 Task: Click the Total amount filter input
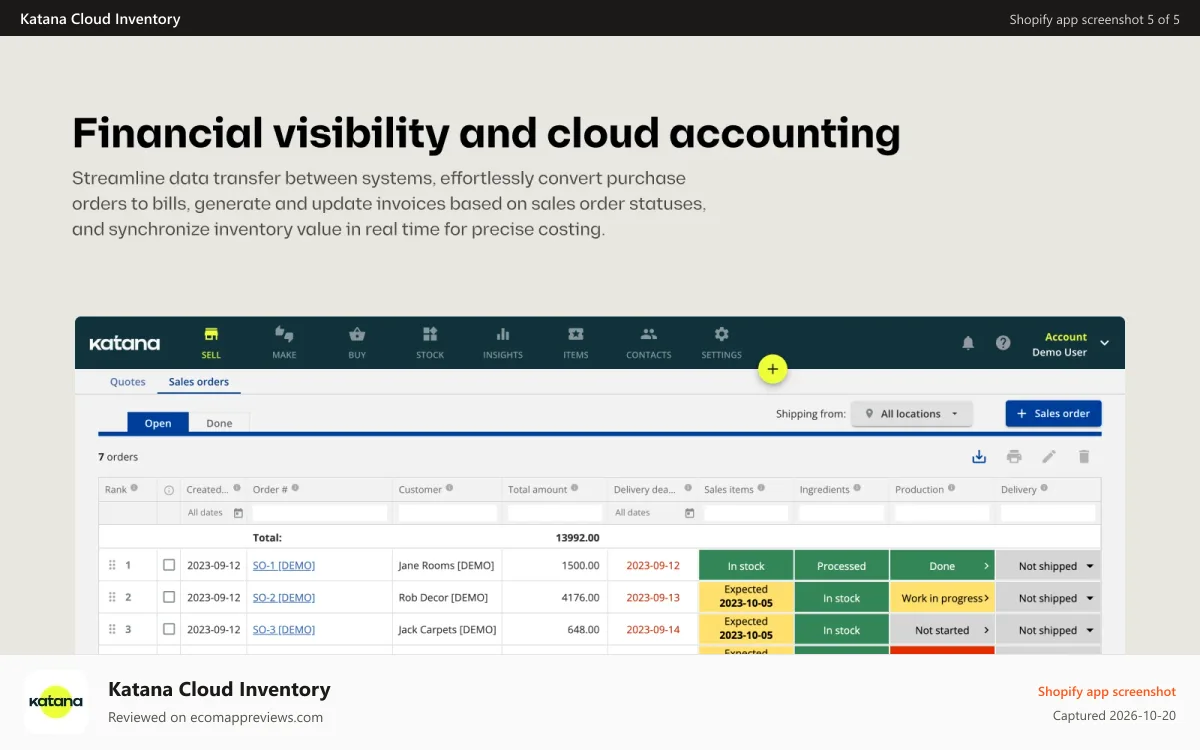coord(555,513)
